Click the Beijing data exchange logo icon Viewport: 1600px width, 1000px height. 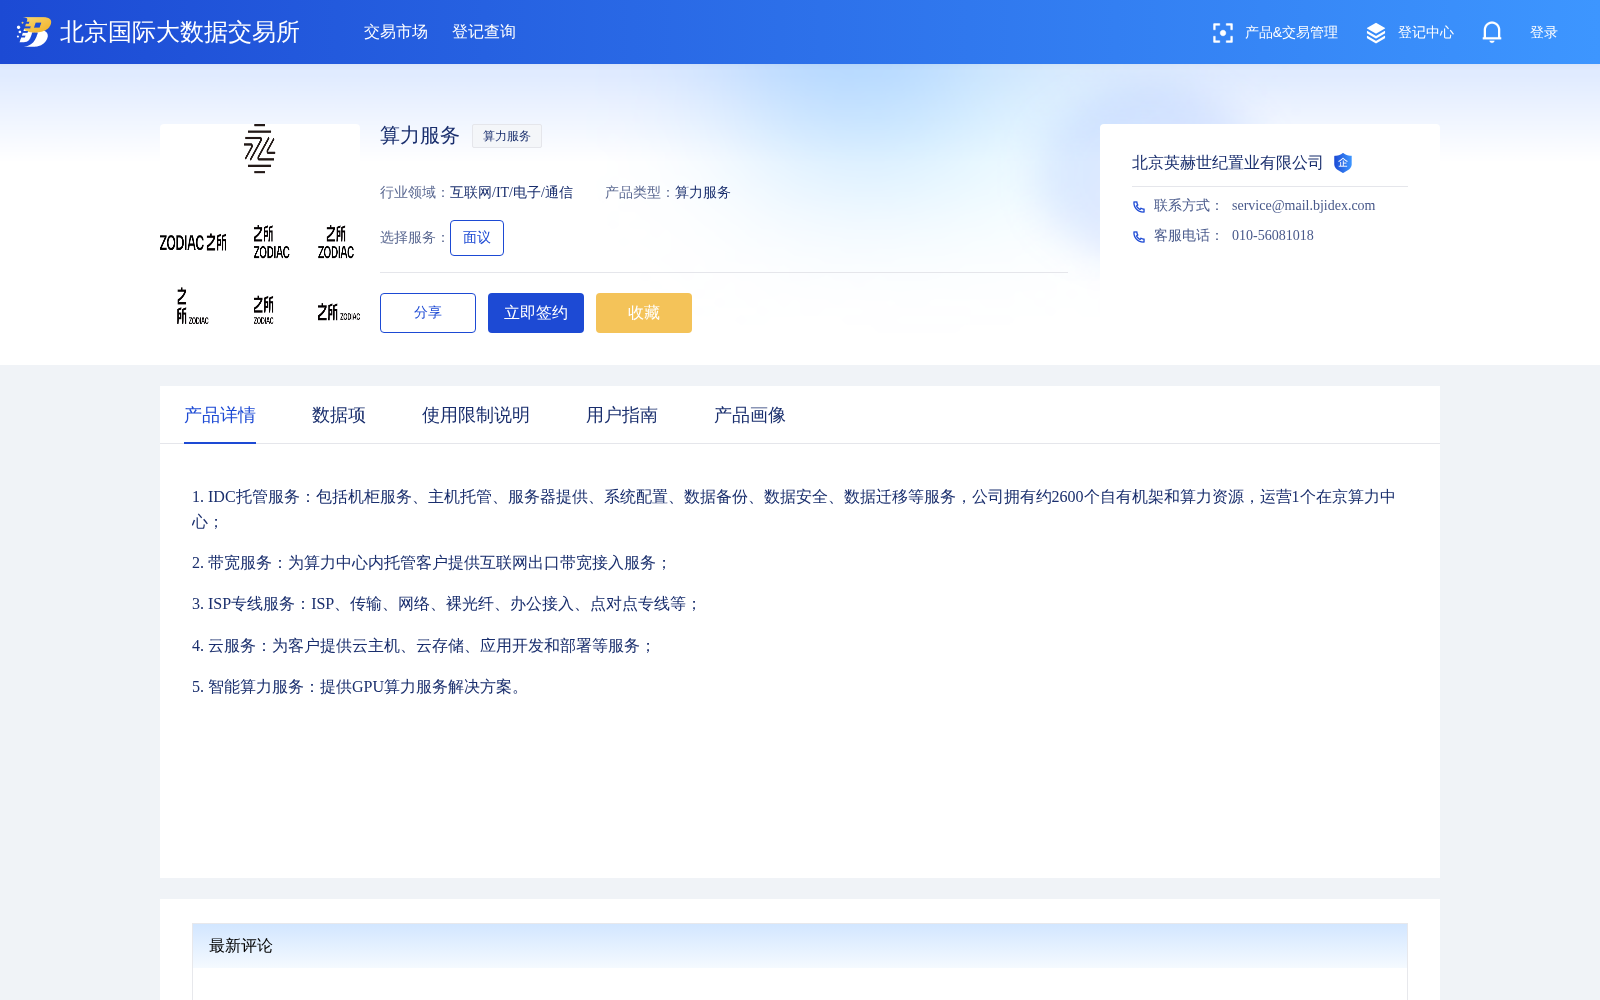(x=34, y=32)
